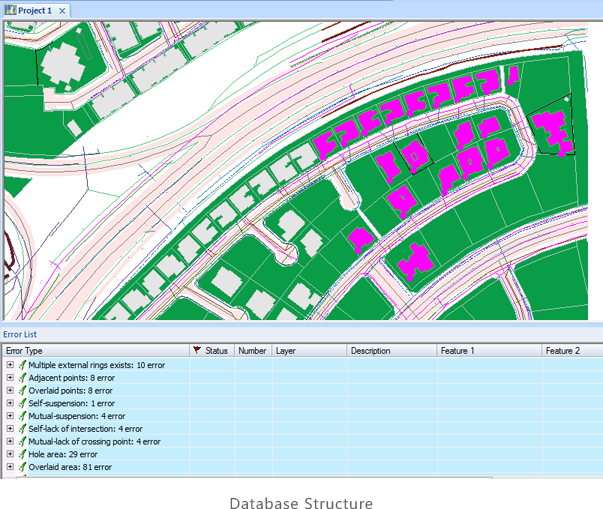Click the checkmark icon for Hole area
This screenshot has height=509, width=603.
pyautogui.click(x=21, y=454)
